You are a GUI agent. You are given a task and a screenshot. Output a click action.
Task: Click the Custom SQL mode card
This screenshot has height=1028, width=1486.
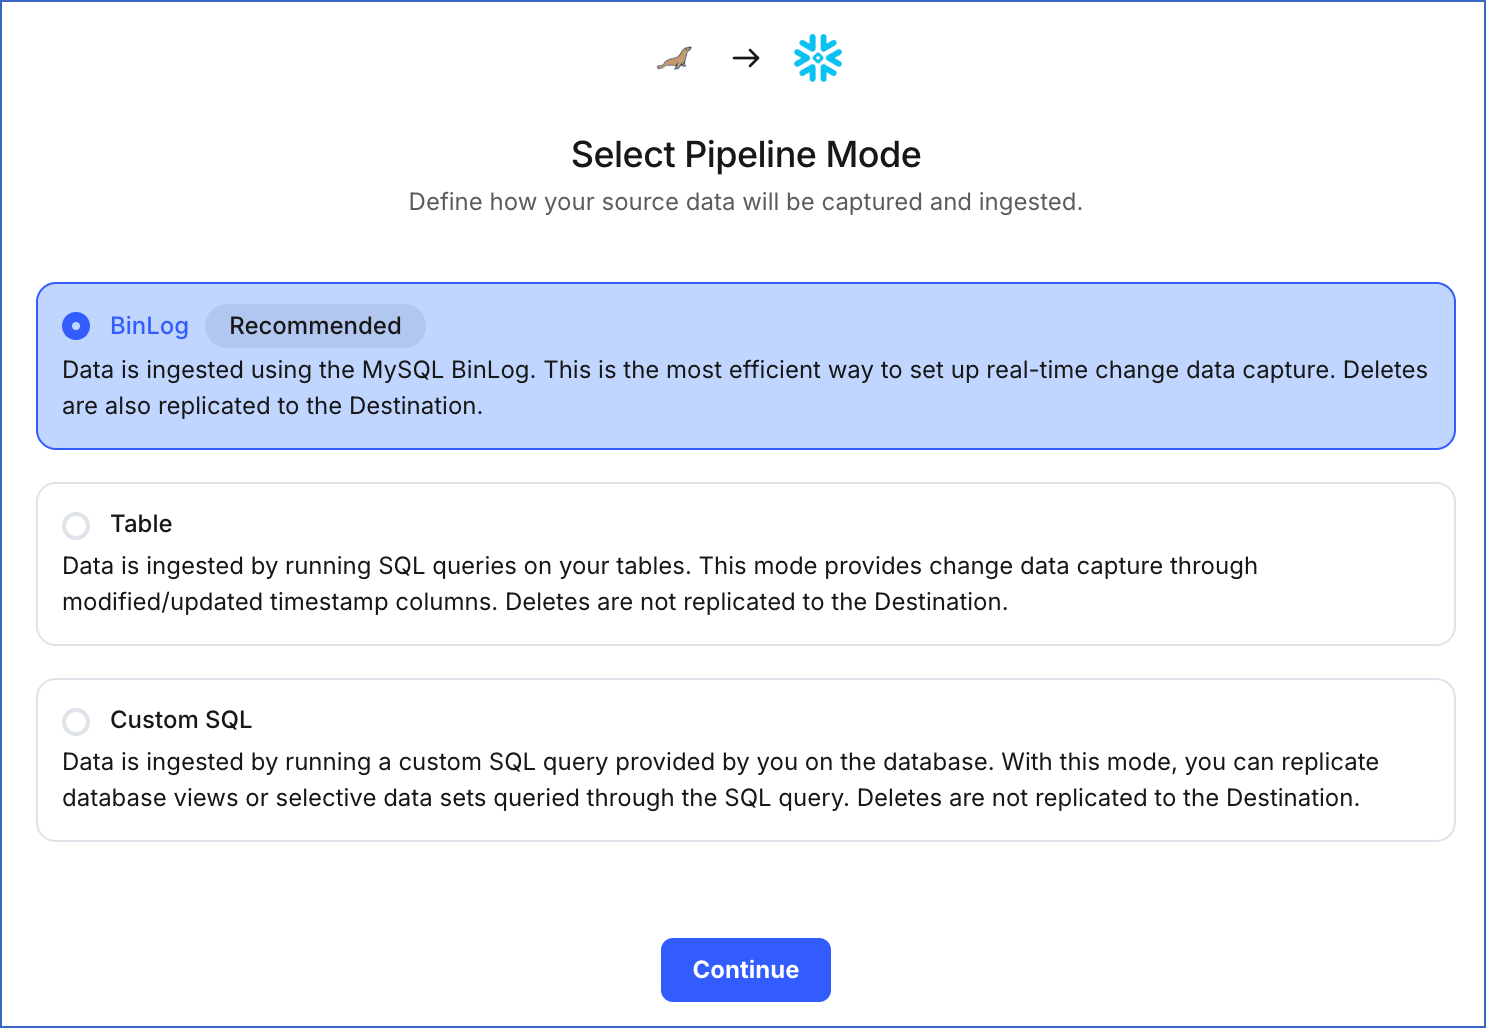click(x=745, y=759)
